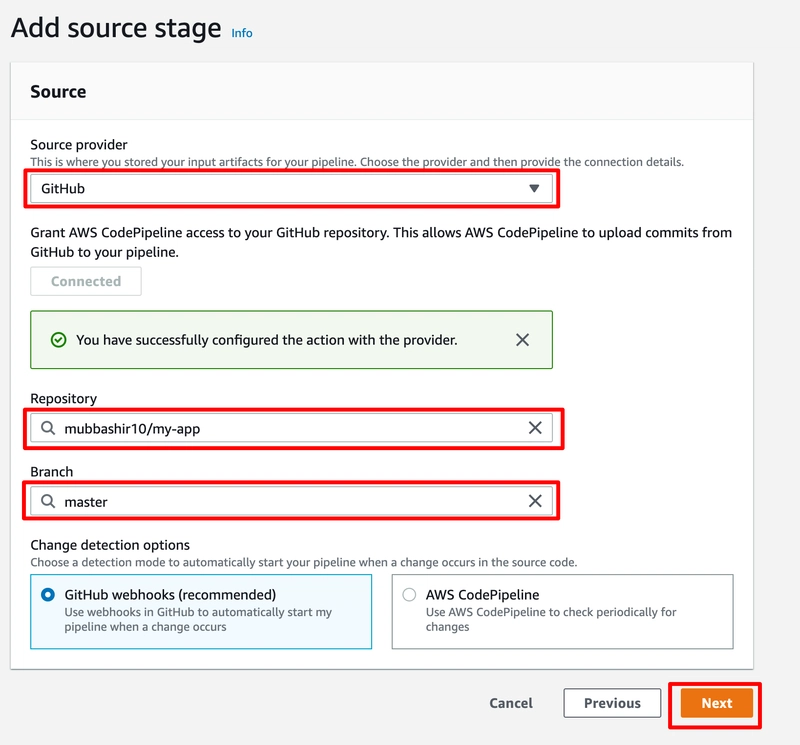Click the AWS CodePipeline option card description

(551, 619)
